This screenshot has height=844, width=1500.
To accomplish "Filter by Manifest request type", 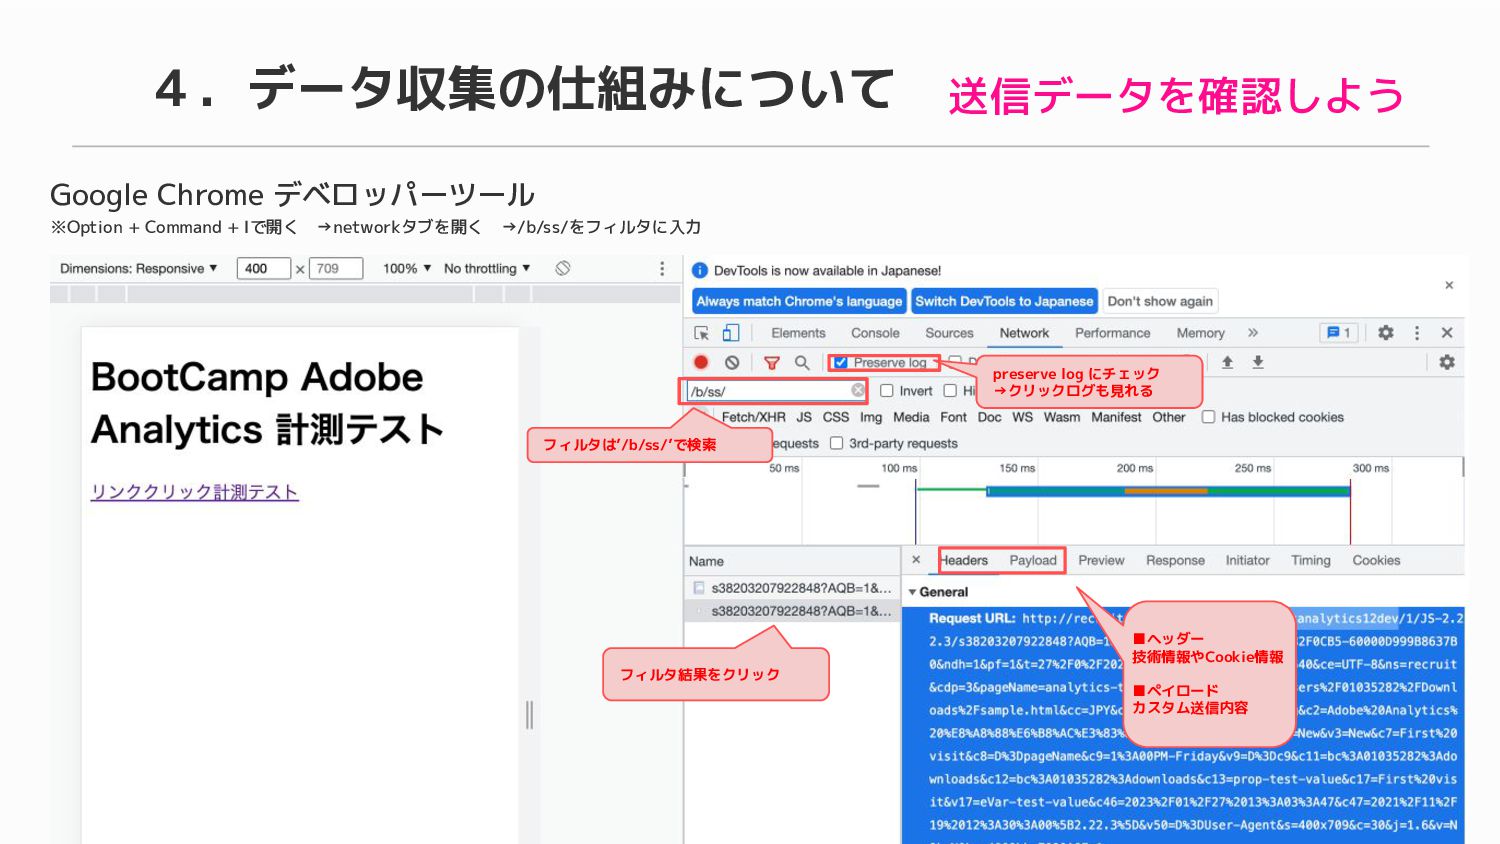I will pos(1116,417).
